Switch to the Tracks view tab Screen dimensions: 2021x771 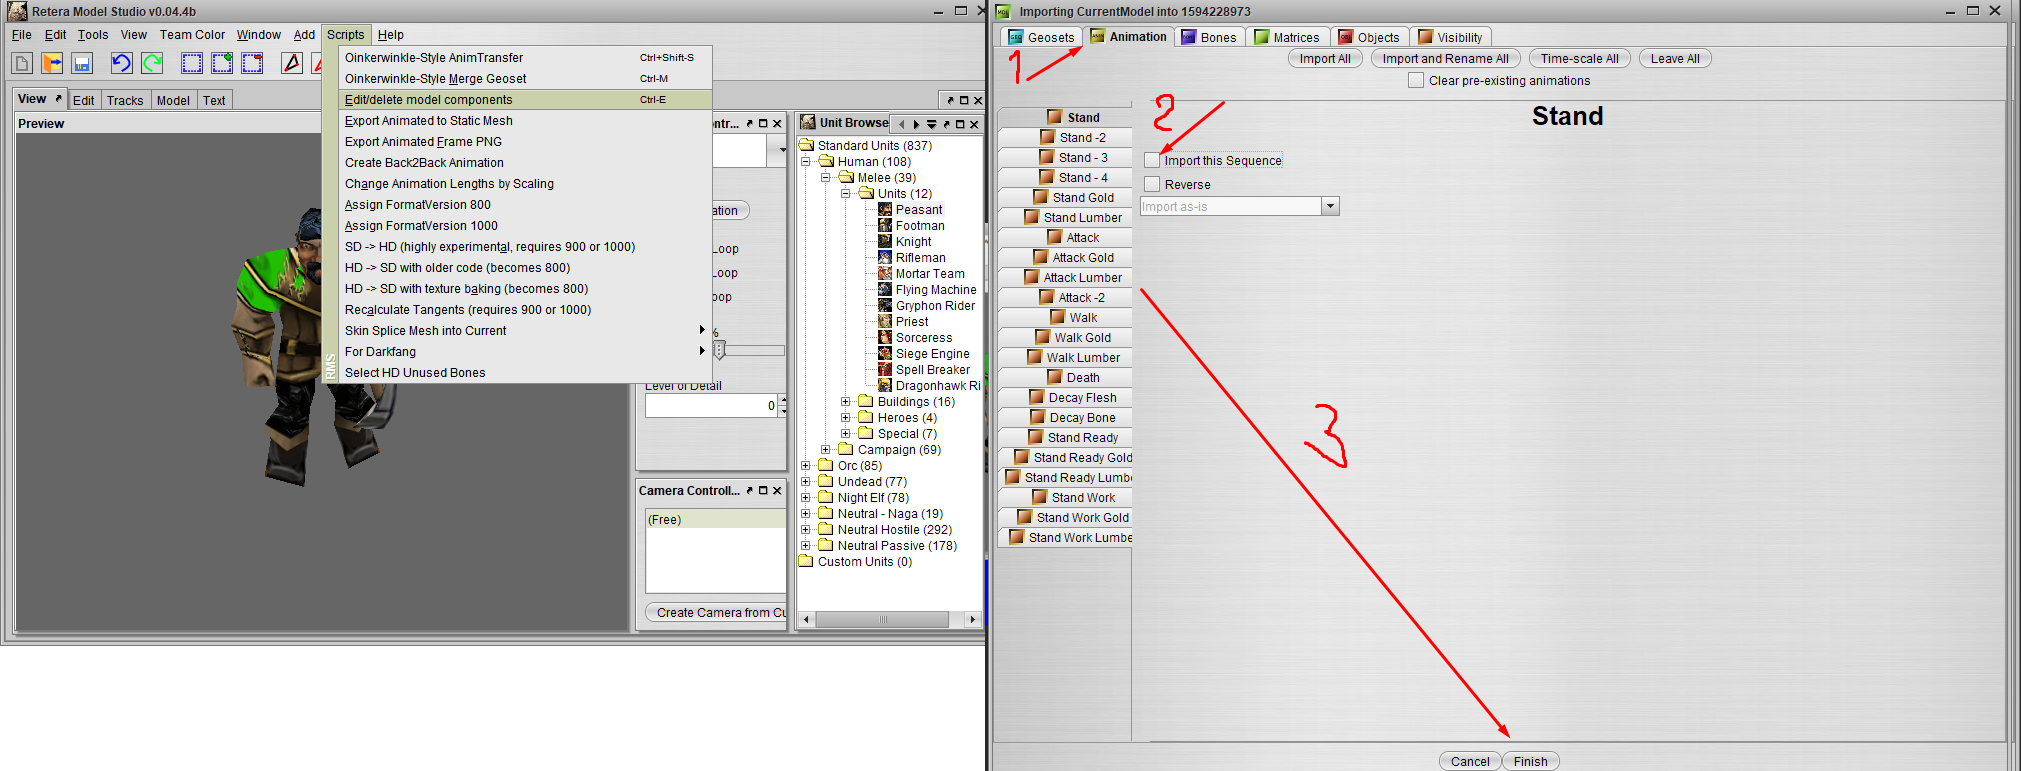tap(125, 101)
